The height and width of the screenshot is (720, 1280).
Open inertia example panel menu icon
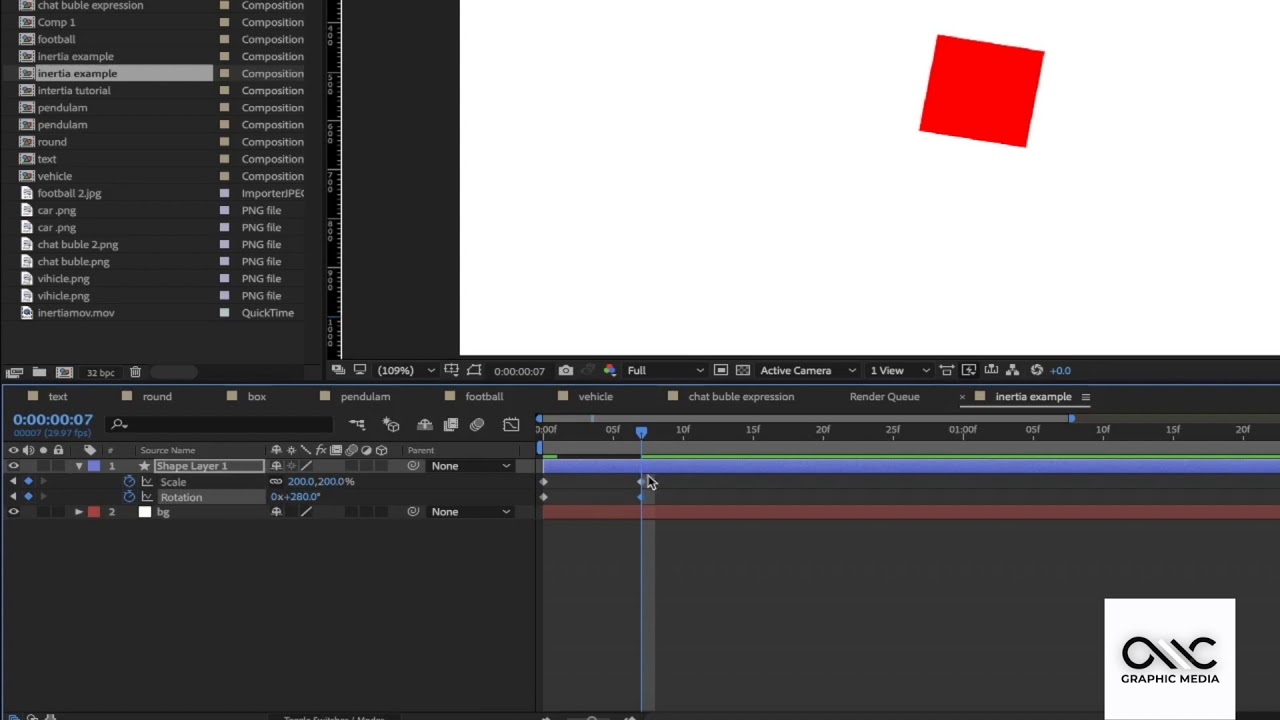pos(1086,397)
